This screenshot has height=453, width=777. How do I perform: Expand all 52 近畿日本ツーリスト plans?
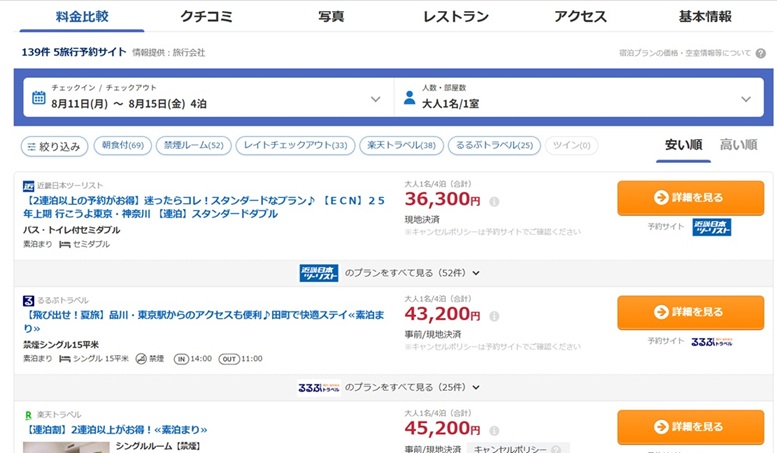click(x=389, y=273)
